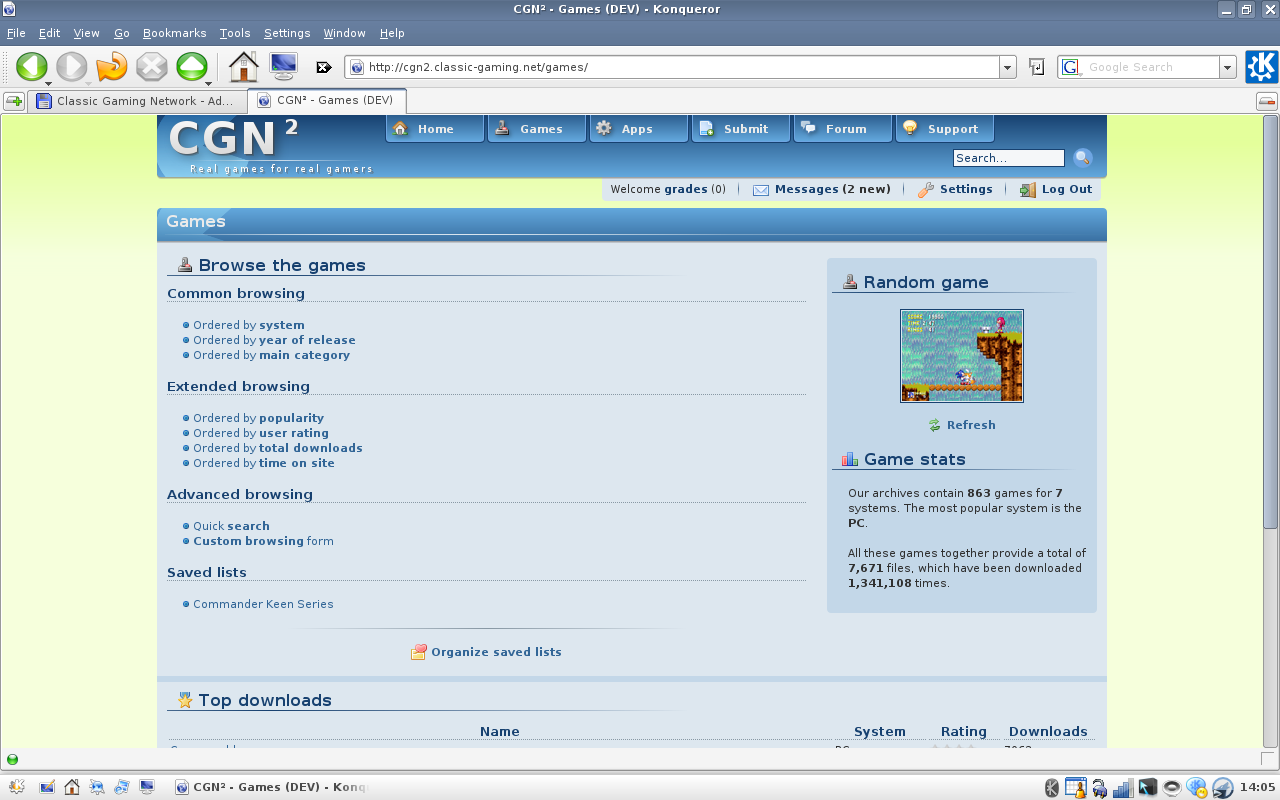Open Organize saved lists link
Viewport: 1280px width, 800px height.
click(x=496, y=652)
